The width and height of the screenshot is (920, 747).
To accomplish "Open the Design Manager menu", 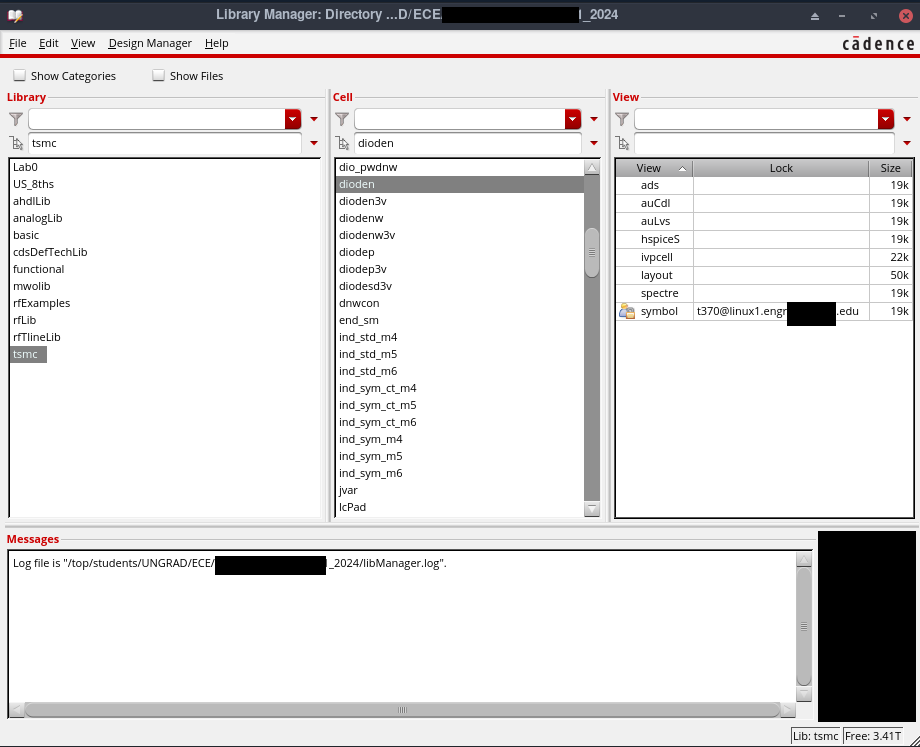I will click(x=150, y=43).
